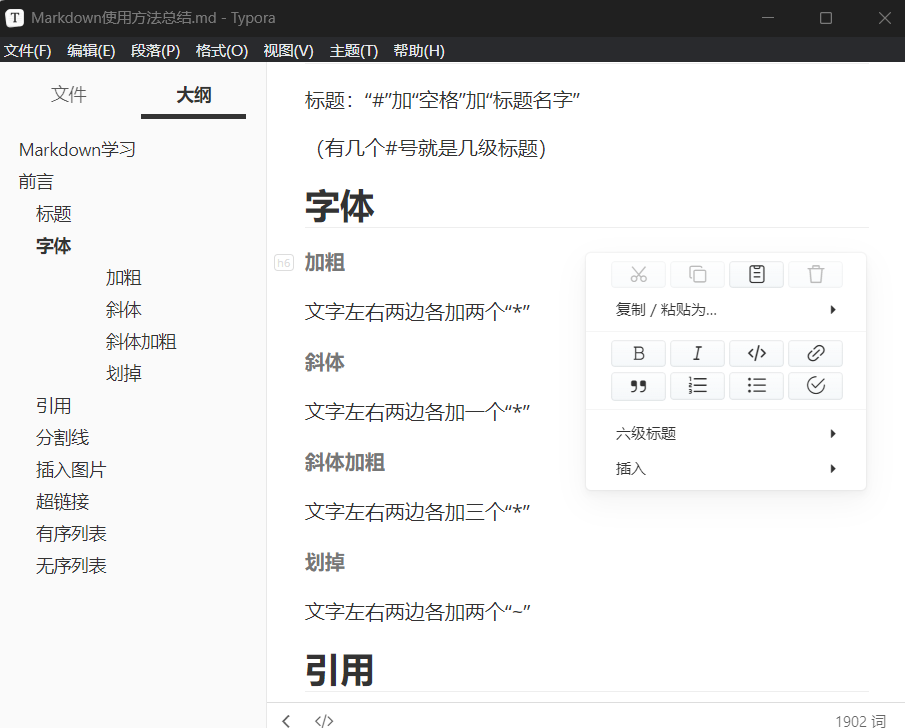
Task: Click the 1902 词 word count
Action: 860,721
